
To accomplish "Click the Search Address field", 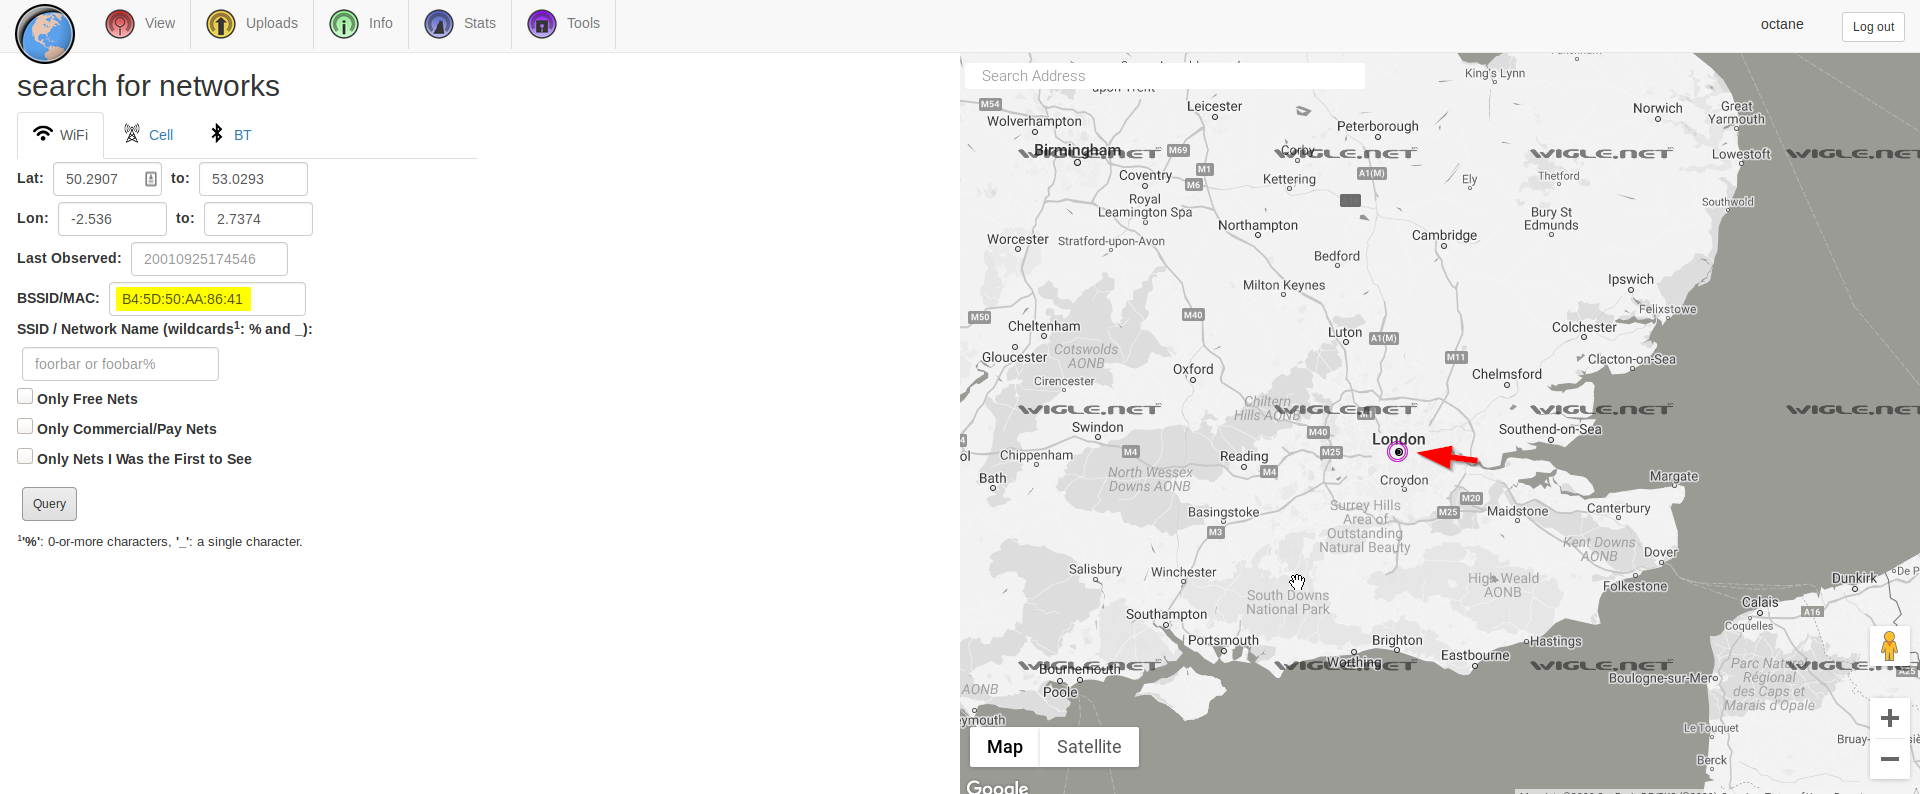I will click(1164, 76).
